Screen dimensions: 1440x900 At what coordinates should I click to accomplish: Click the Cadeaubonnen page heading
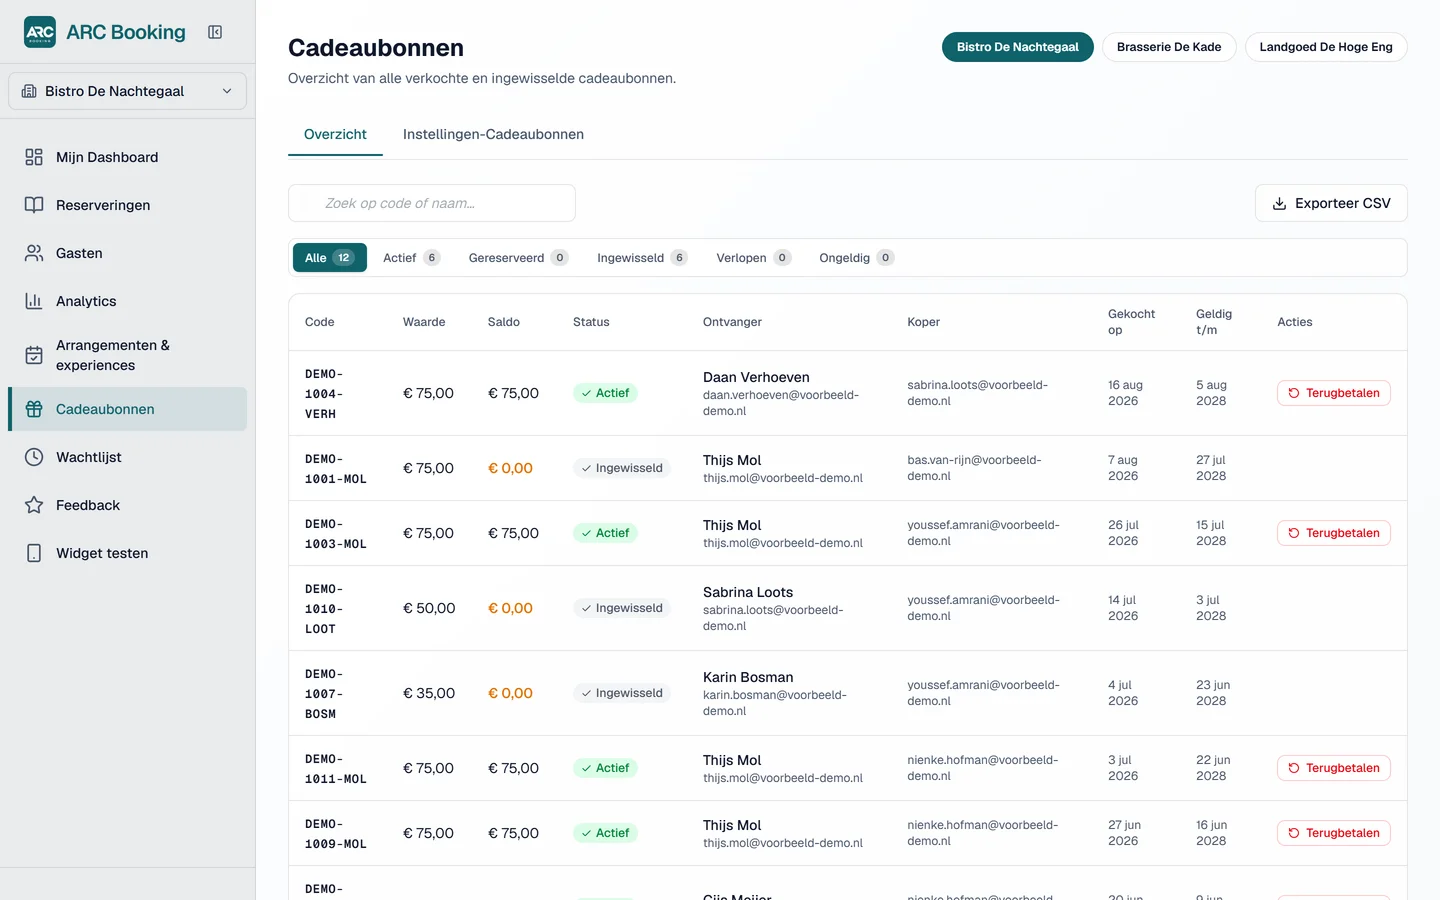click(376, 48)
